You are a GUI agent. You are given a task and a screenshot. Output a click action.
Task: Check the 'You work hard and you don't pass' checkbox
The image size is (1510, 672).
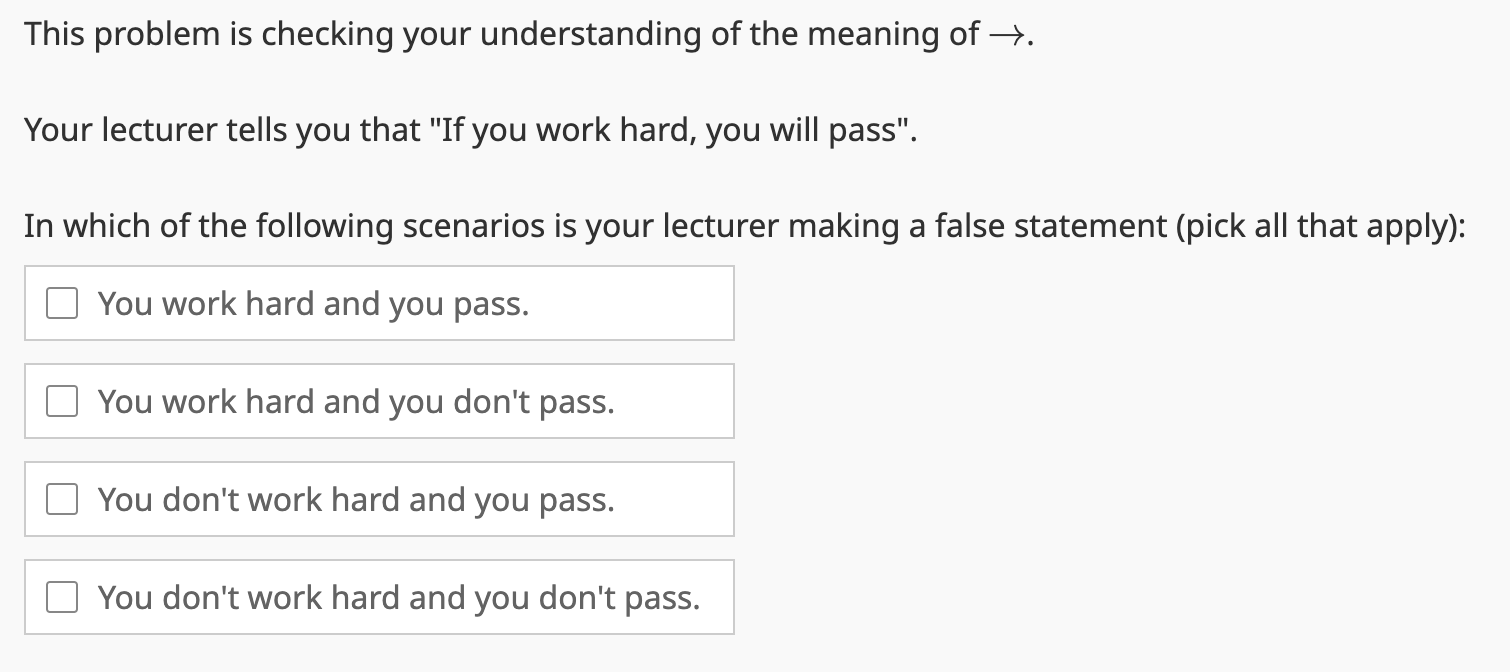coord(61,401)
